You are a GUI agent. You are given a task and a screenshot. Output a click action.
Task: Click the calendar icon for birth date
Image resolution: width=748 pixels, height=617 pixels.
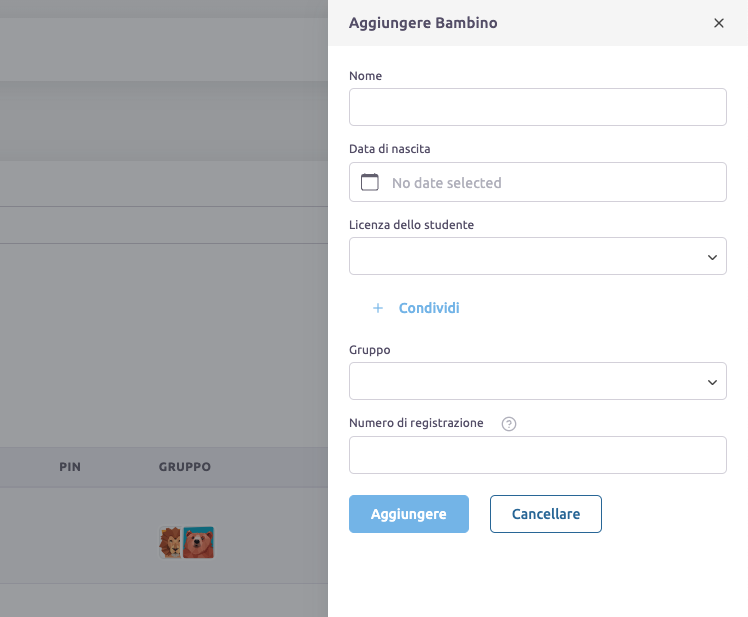click(370, 182)
